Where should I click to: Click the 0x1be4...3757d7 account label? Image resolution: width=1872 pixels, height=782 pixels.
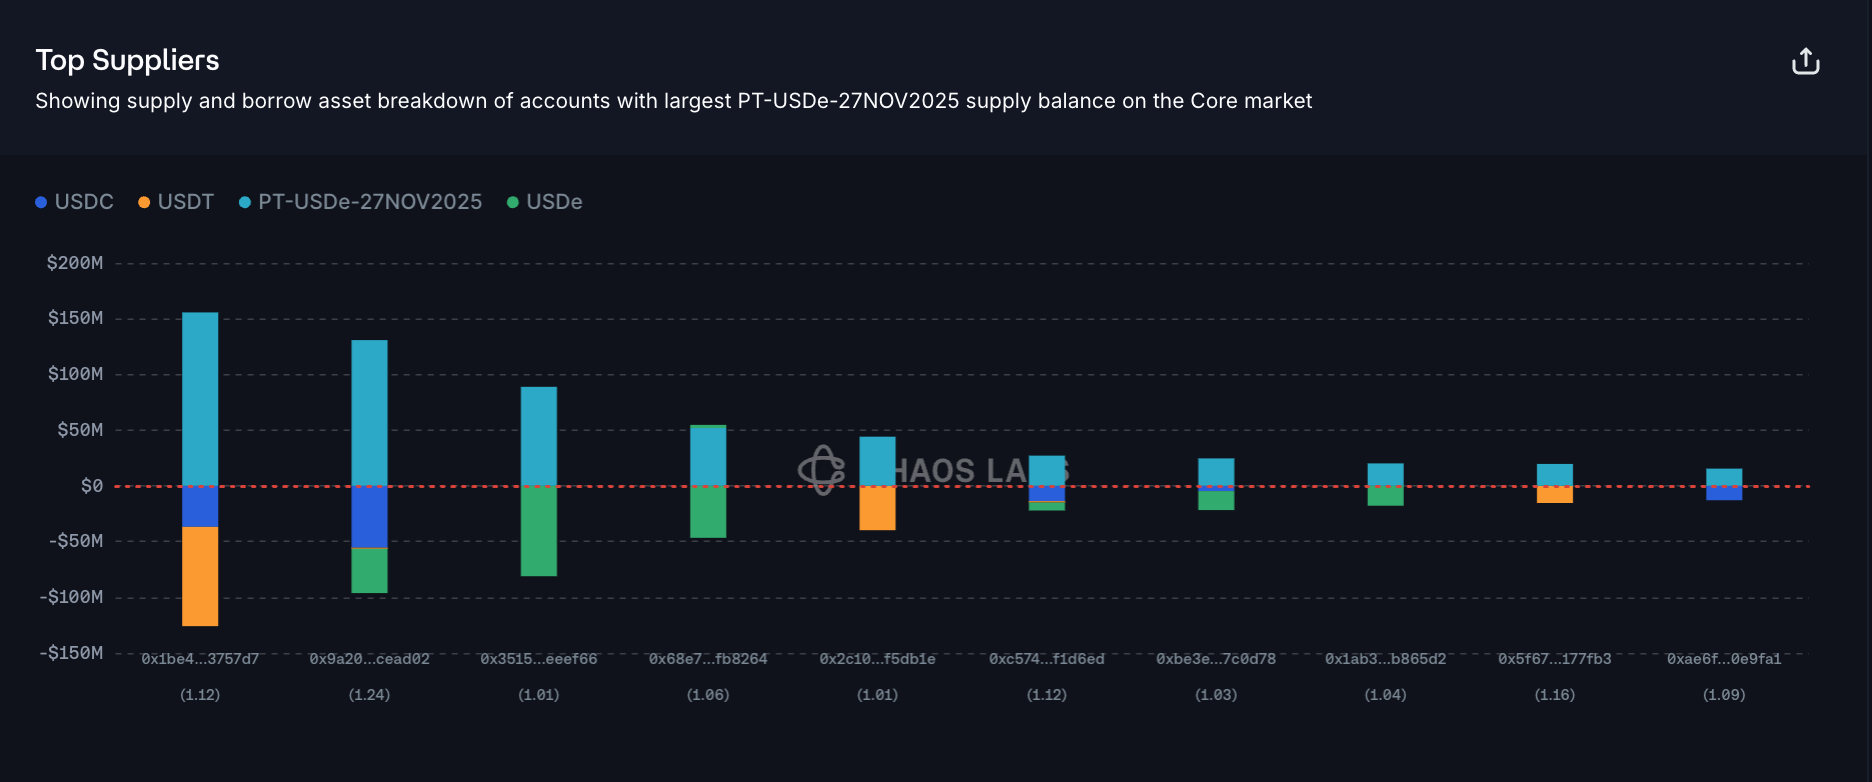(x=200, y=659)
